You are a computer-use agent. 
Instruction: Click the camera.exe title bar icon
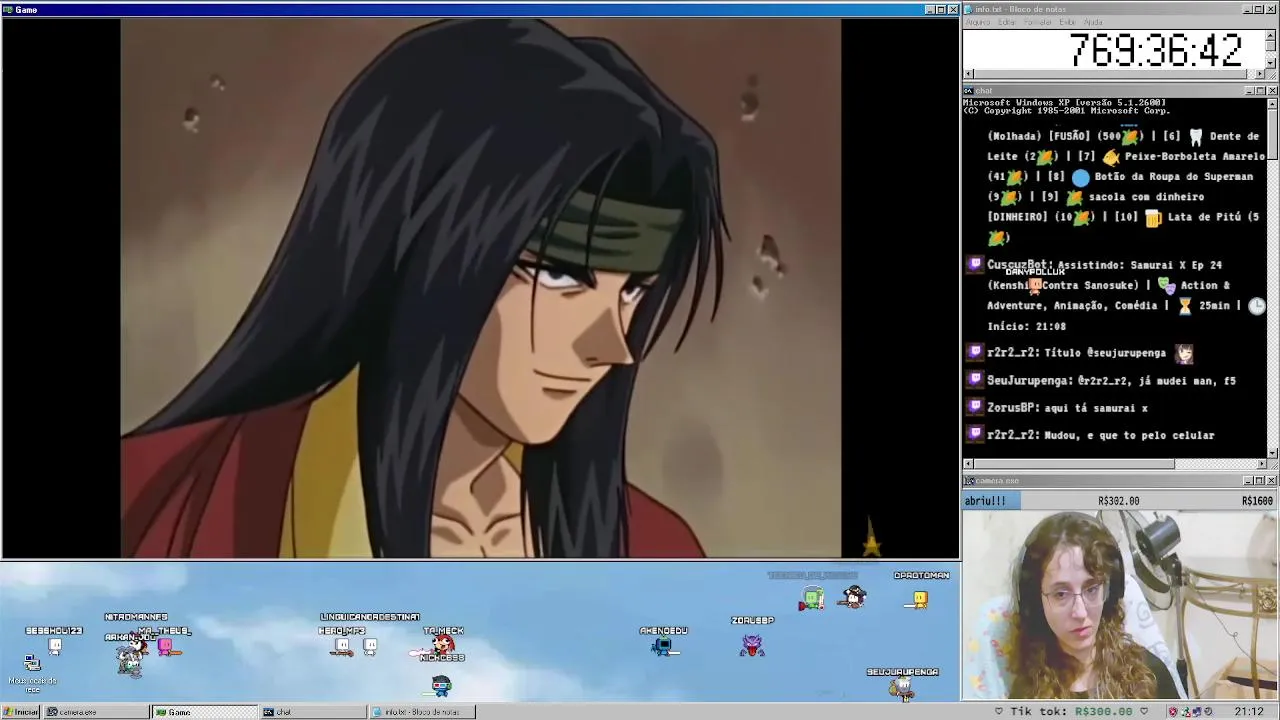click(968, 481)
